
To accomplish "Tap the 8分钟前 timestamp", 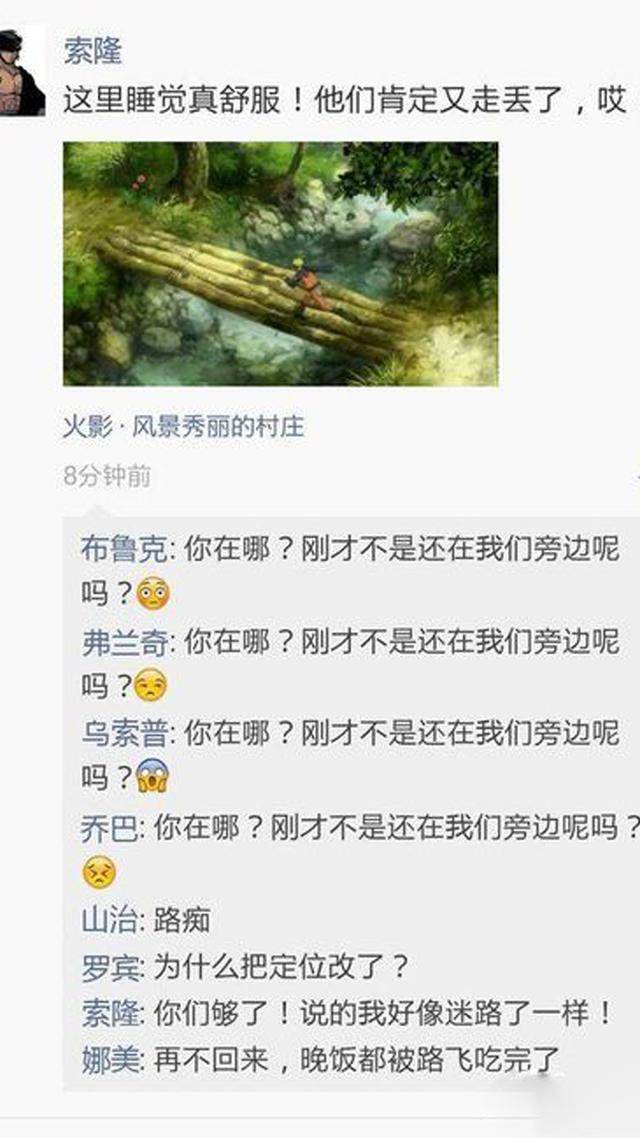I will coord(107,477).
